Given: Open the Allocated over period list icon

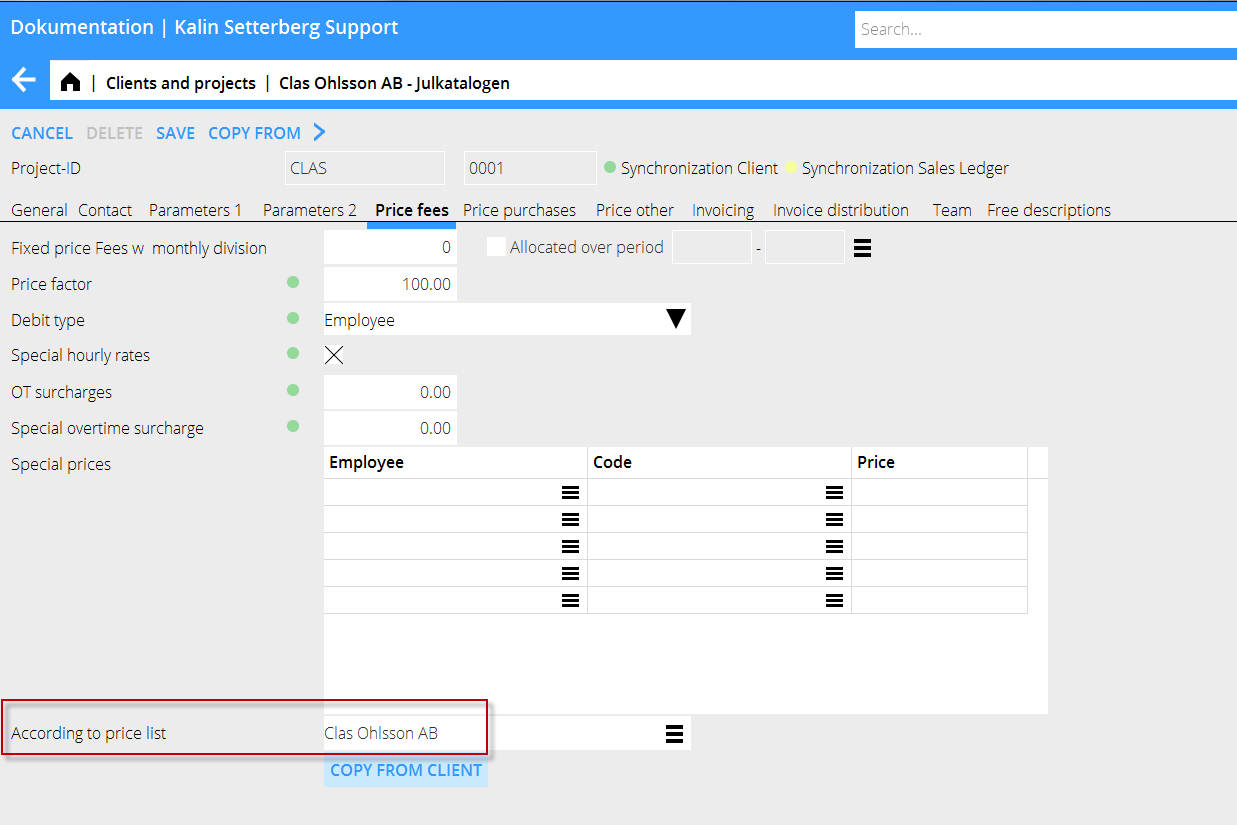Looking at the screenshot, I should tap(862, 248).
